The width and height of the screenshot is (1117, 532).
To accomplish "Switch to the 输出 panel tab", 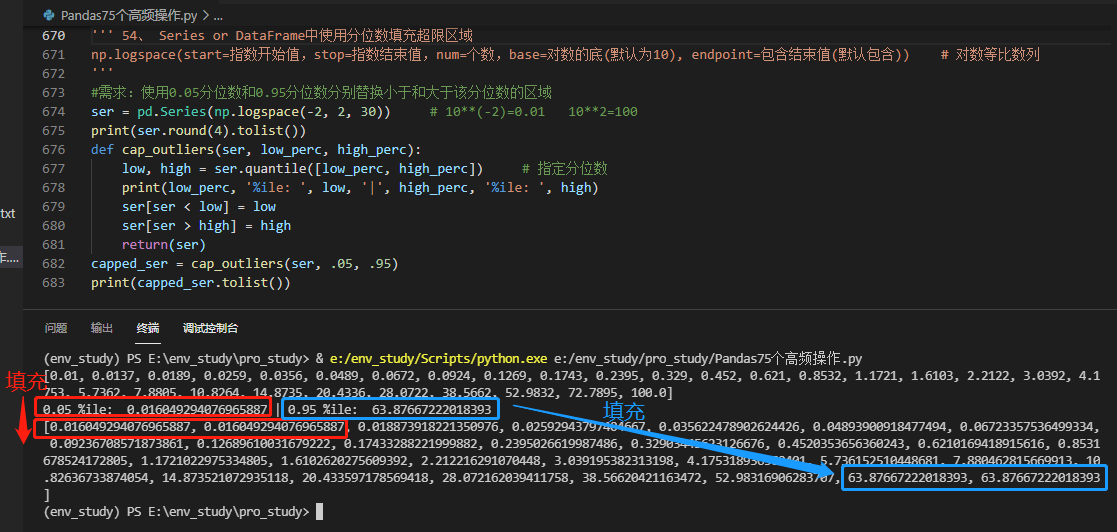I will pyautogui.click(x=102, y=328).
